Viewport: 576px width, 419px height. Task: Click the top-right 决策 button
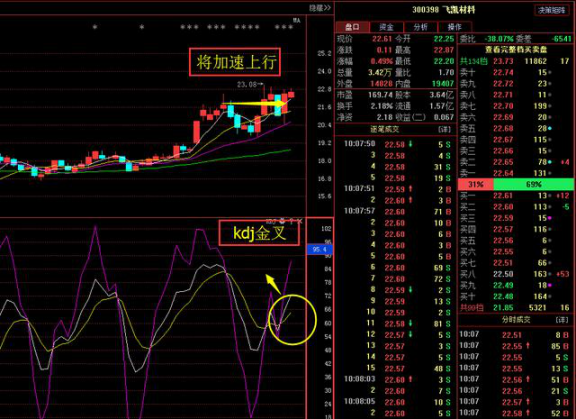pyautogui.click(x=552, y=10)
